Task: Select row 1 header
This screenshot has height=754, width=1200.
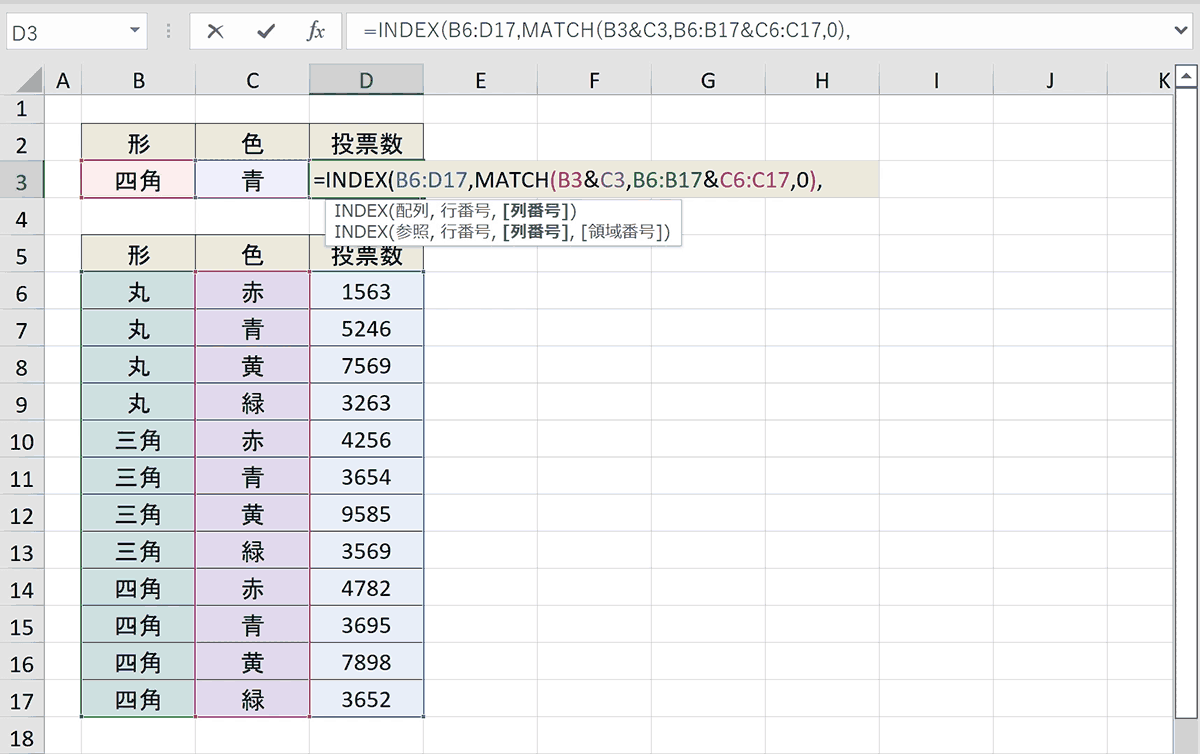Action: [x=22, y=108]
